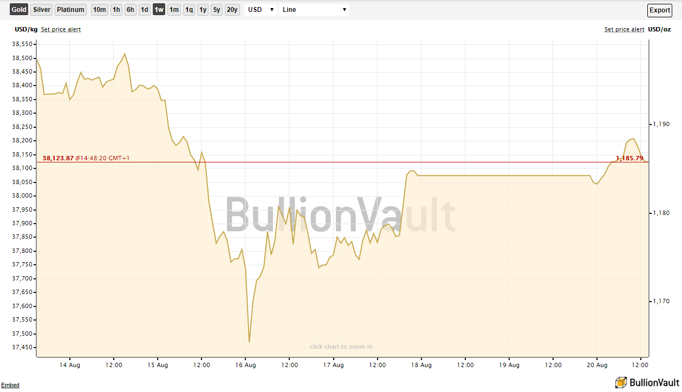Switch to the Platinum metal tab
Image resolution: width=682 pixels, height=392 pixels.
point(70,10)
